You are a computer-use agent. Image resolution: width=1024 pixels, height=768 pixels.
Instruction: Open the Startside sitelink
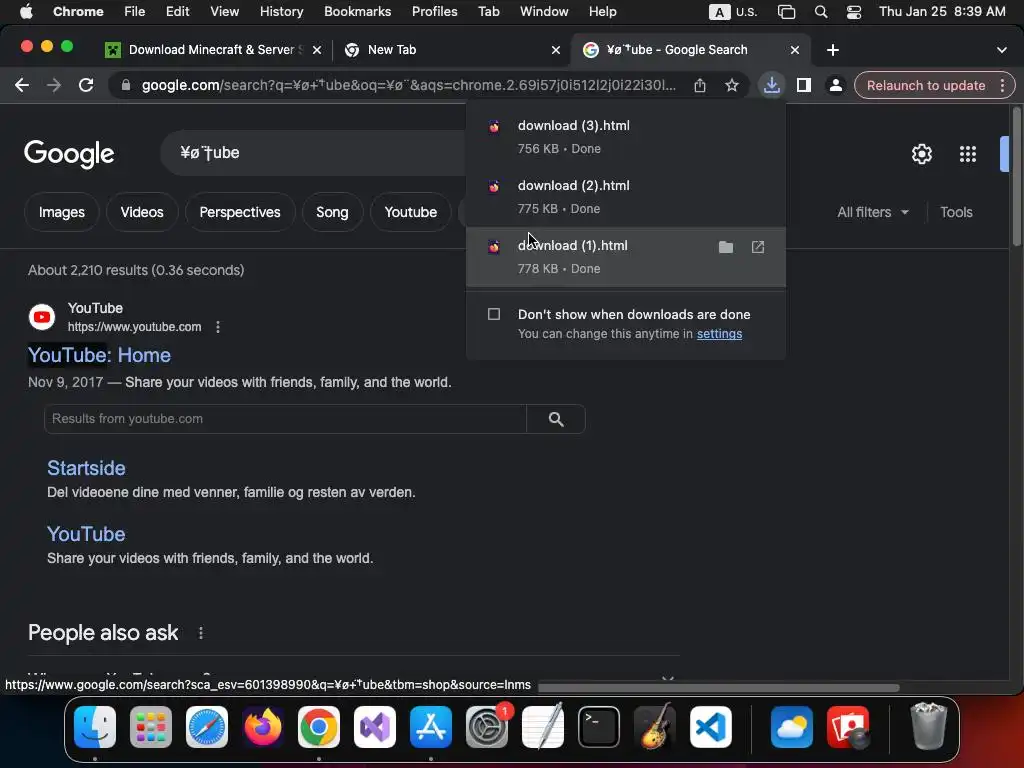[x=86, y=468]
